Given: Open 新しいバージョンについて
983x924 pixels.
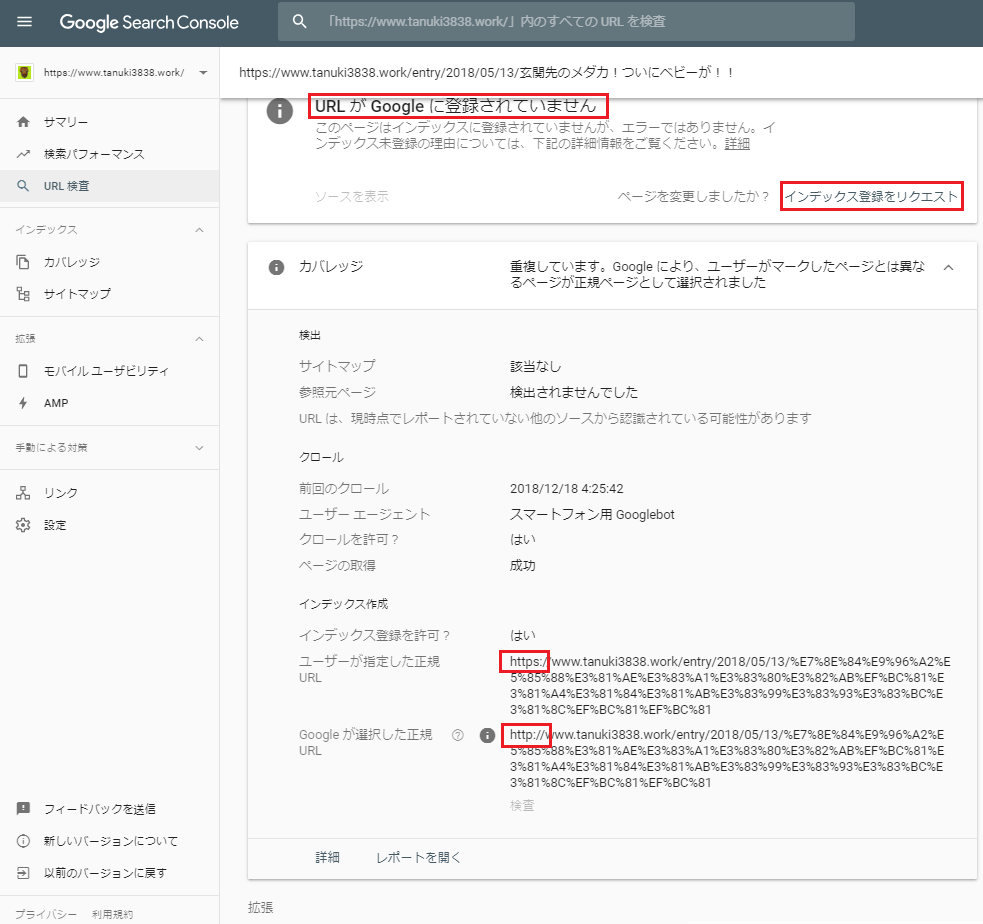Looking at the screenshot, I should [111, 841].
